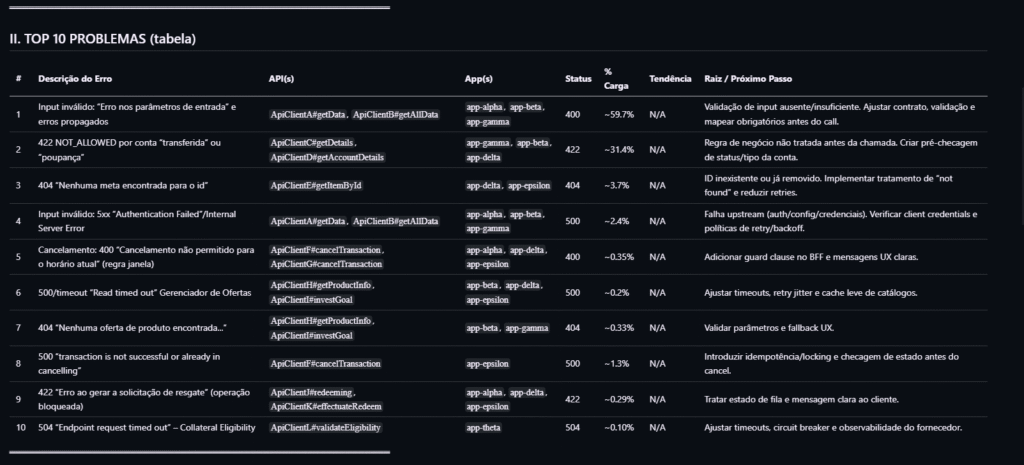Click the ApiClientL#validateEligibility code chip
Image resolution: width=1024 pixels, height=465 pixels.
[x=326, y=428]
